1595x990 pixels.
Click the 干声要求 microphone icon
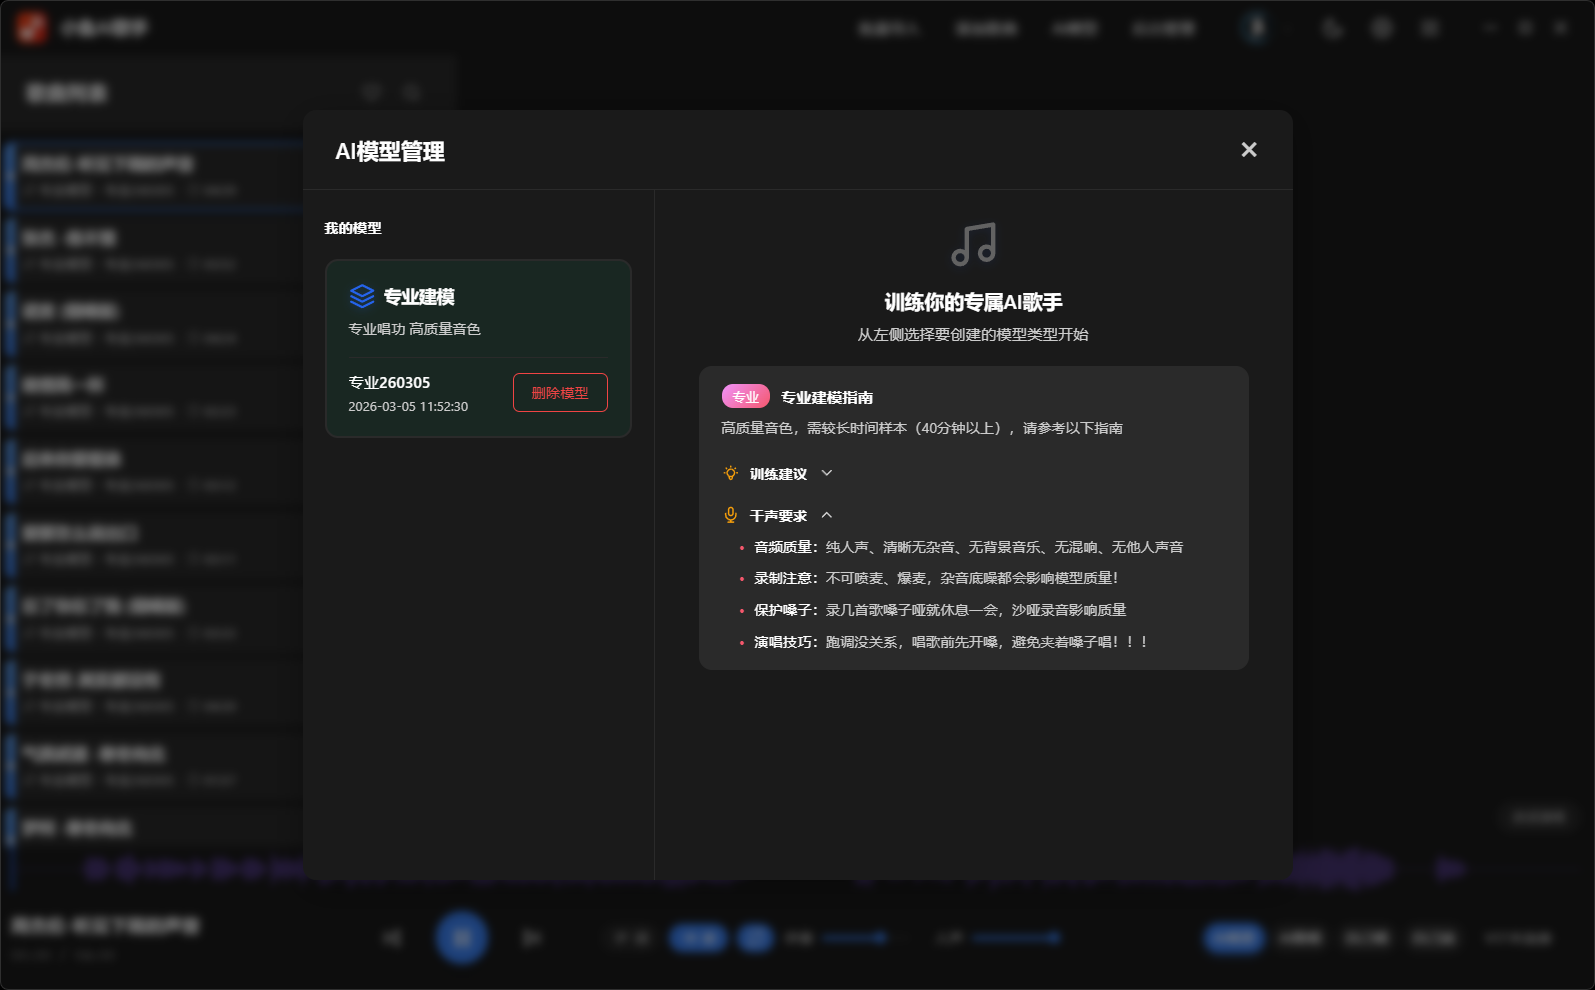coord(731,515)
